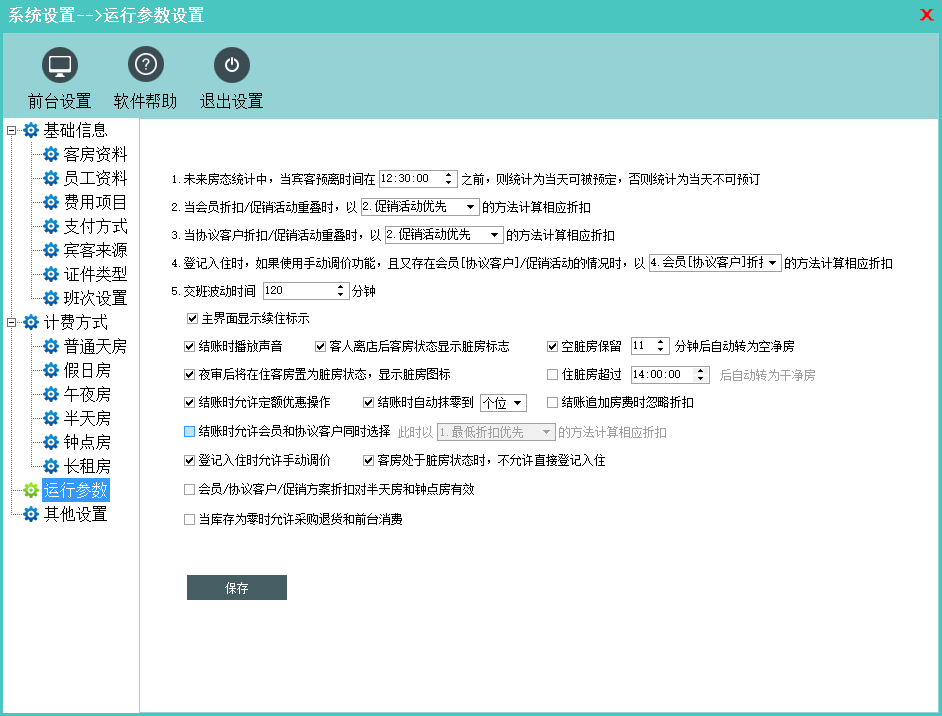Image resolution: width=942 pixels, height=716 pixels.
Task: Select 员工资料 in the tree
Action: point(95,179)
